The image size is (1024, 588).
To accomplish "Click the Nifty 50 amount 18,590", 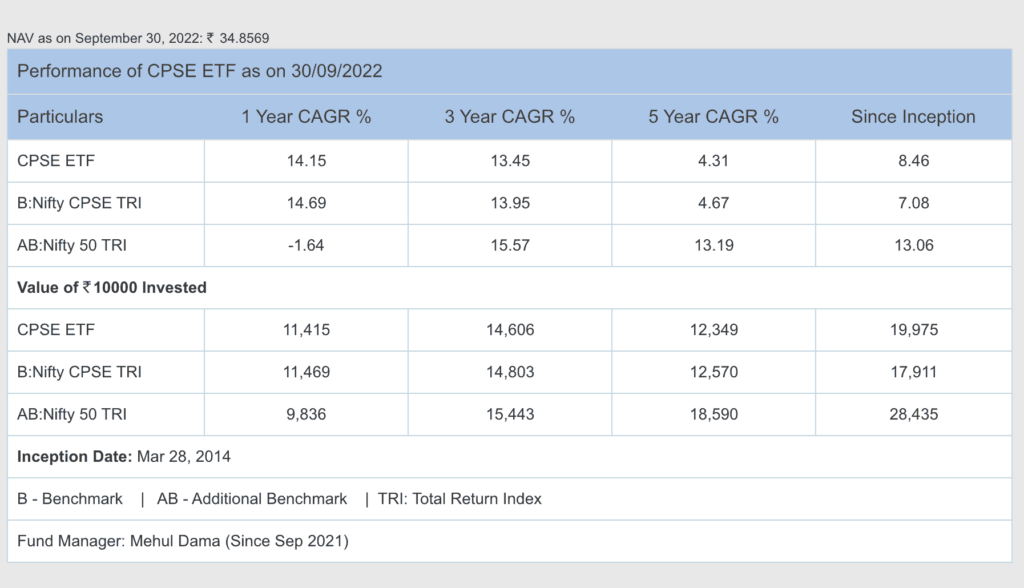I will (714, 414).
